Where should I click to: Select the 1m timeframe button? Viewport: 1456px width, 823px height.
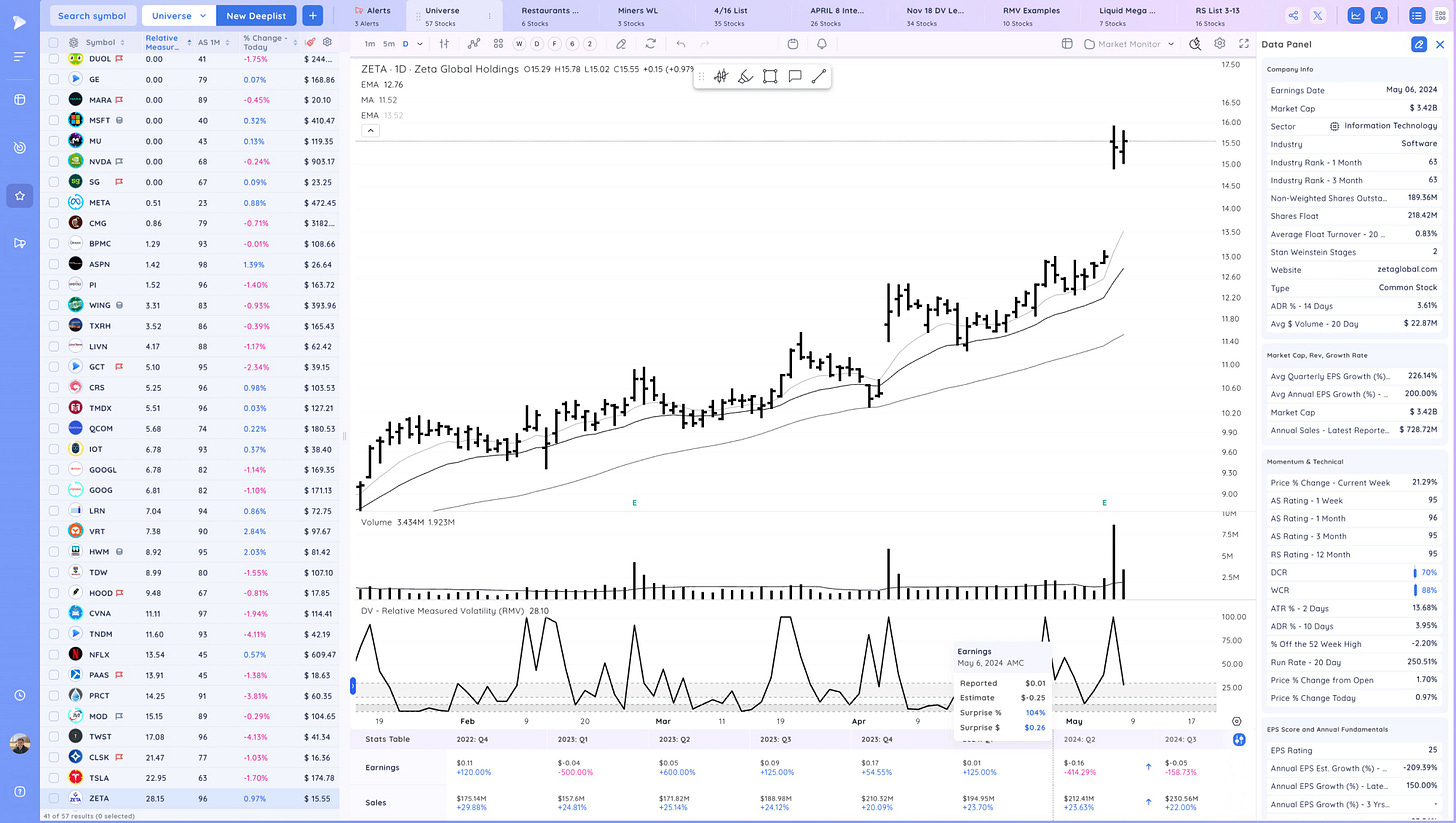(370, 44)
